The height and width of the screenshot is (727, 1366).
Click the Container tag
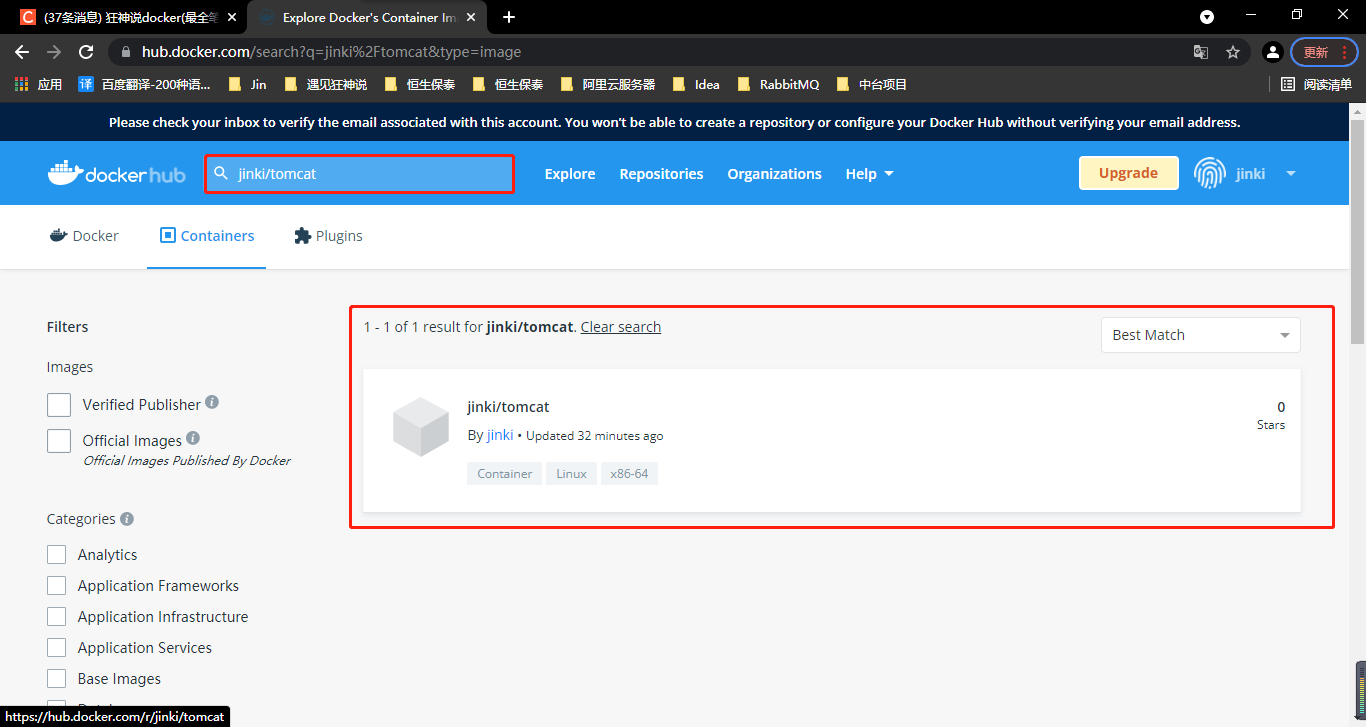point(504,474)
